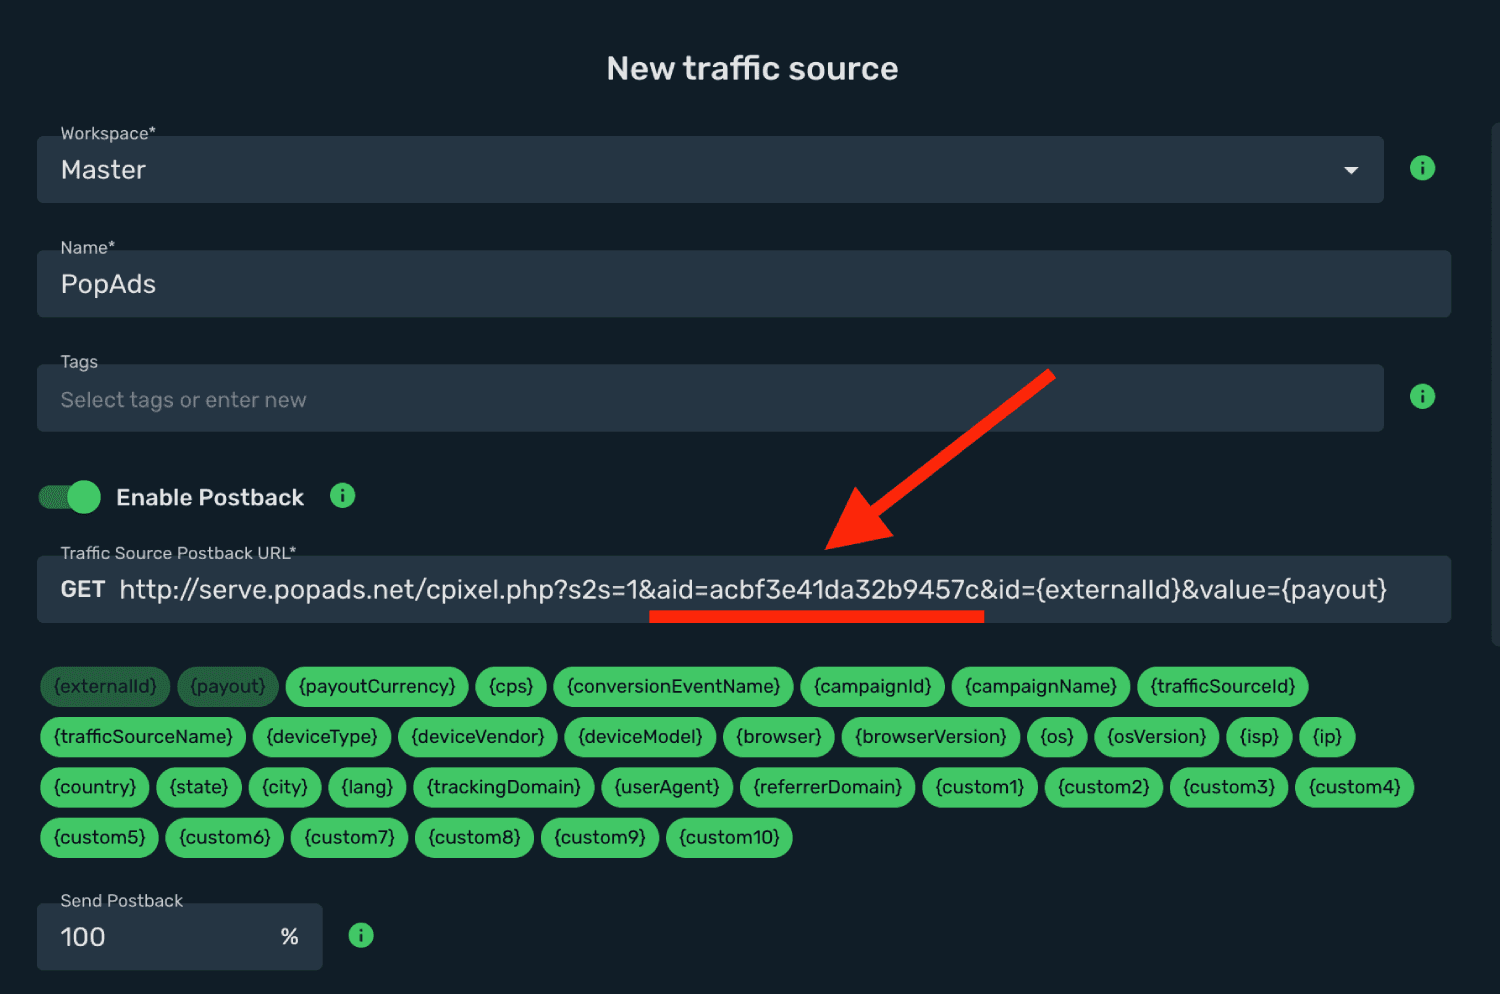Select the {userAgent} token
This screenshot has height=994, width=1500.
[x=667, y=787]
